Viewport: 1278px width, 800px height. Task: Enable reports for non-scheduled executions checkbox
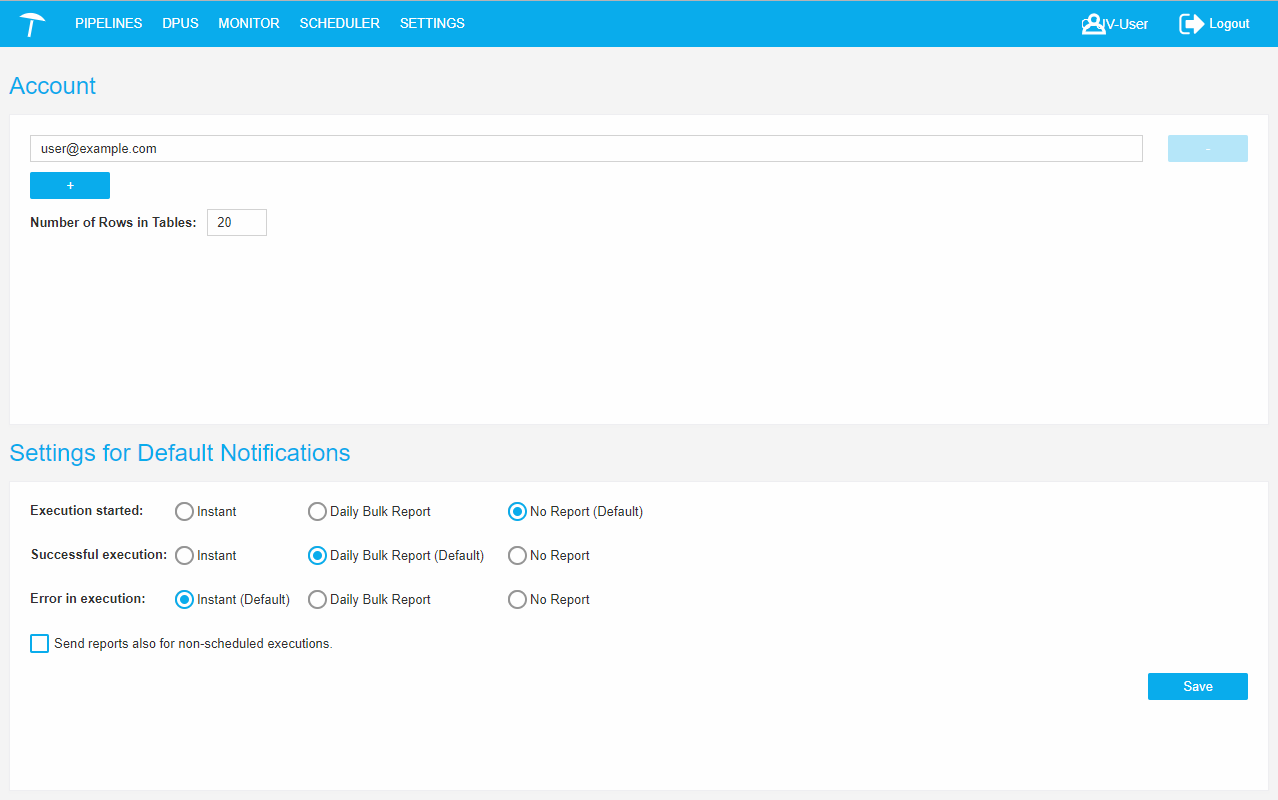[40, 644]
